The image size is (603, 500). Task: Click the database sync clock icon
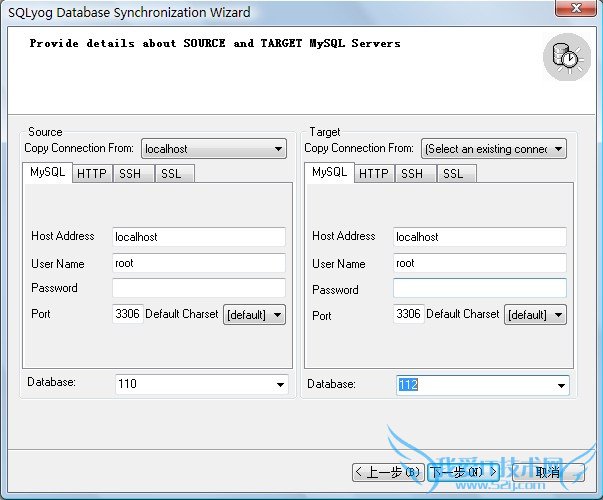click(x=566, y=57)
